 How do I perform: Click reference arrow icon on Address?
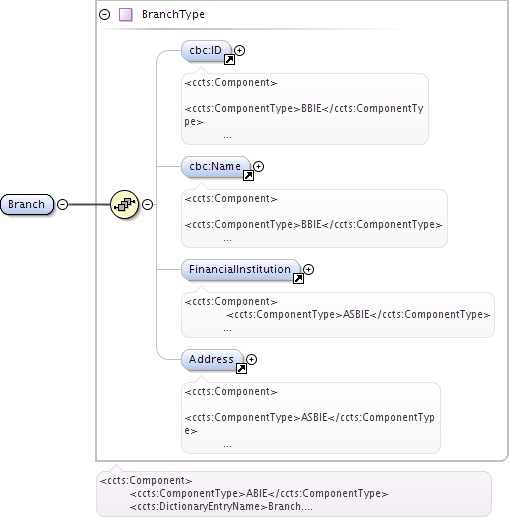click(x=241, y=369)
